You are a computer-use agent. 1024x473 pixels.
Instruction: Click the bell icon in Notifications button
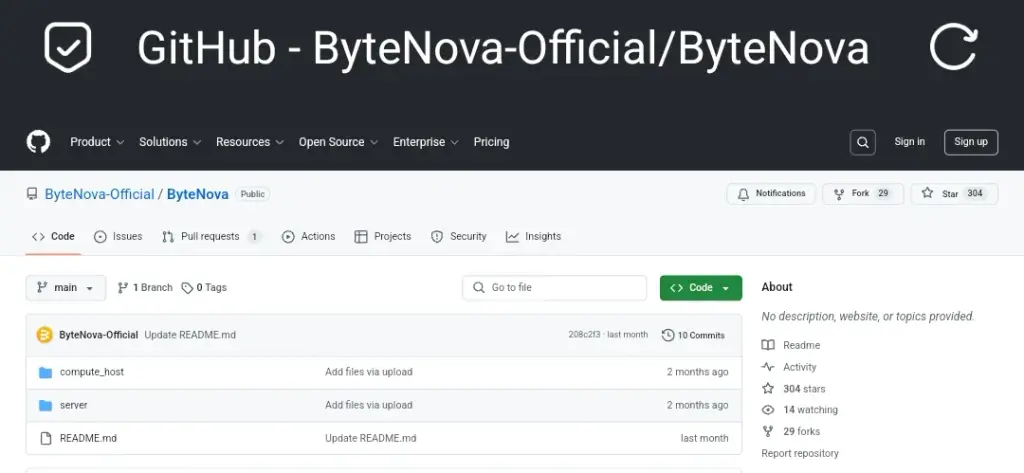743,194
